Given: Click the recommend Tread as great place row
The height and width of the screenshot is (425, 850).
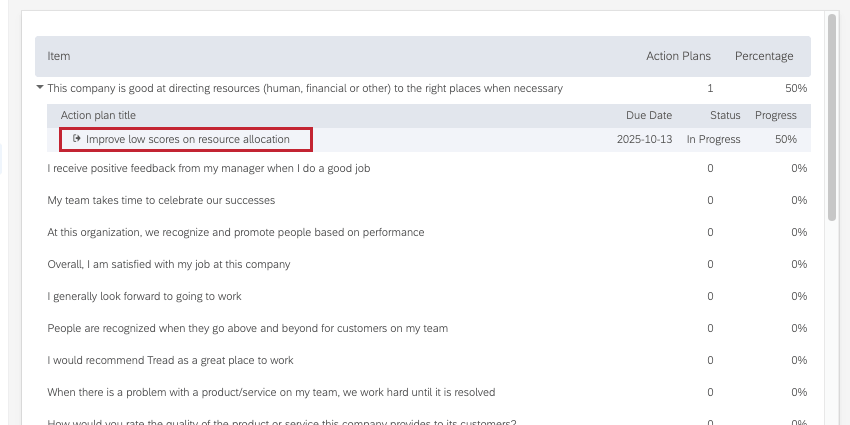Looking at the screenshot, I should [170, 360].
